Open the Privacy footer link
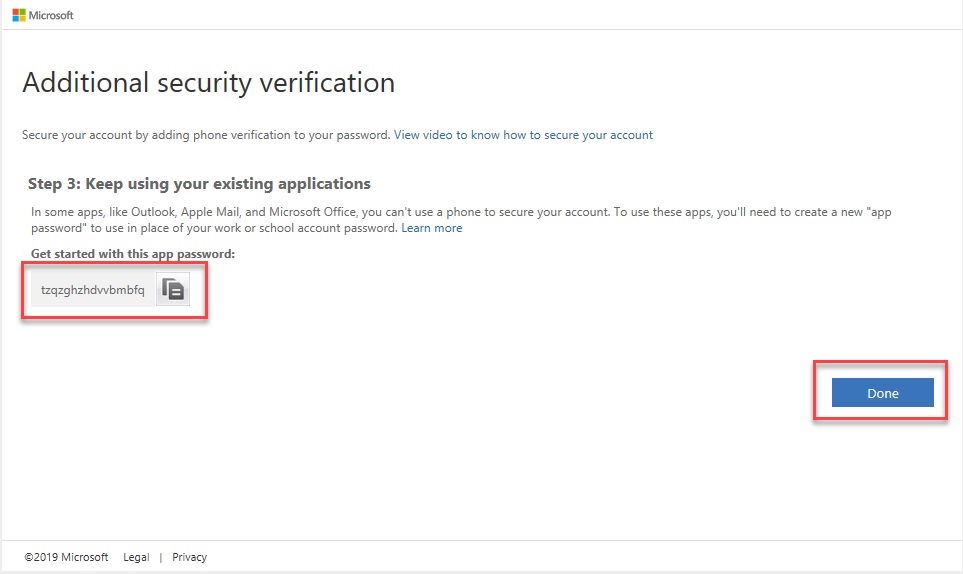 pos(189,557)
